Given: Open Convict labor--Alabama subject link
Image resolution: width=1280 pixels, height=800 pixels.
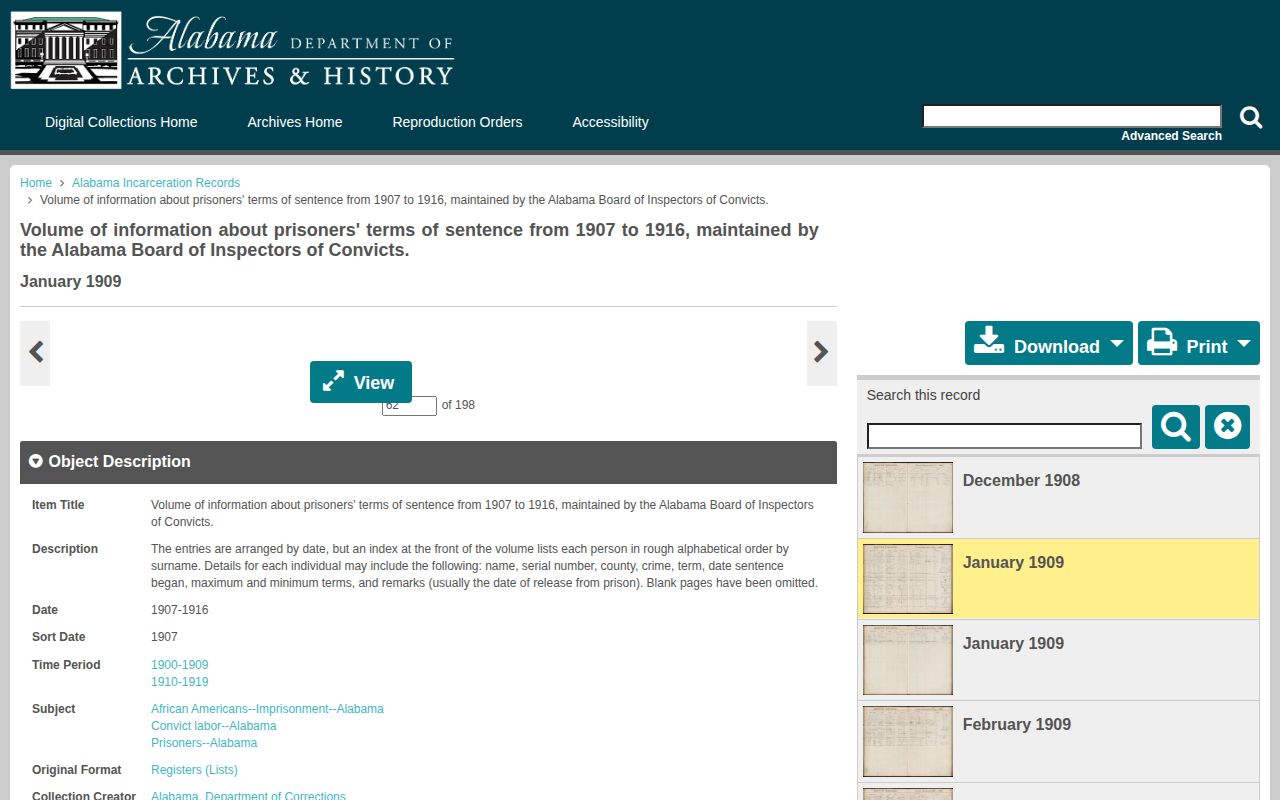Looking at the screenshot, I should (214, 726).
